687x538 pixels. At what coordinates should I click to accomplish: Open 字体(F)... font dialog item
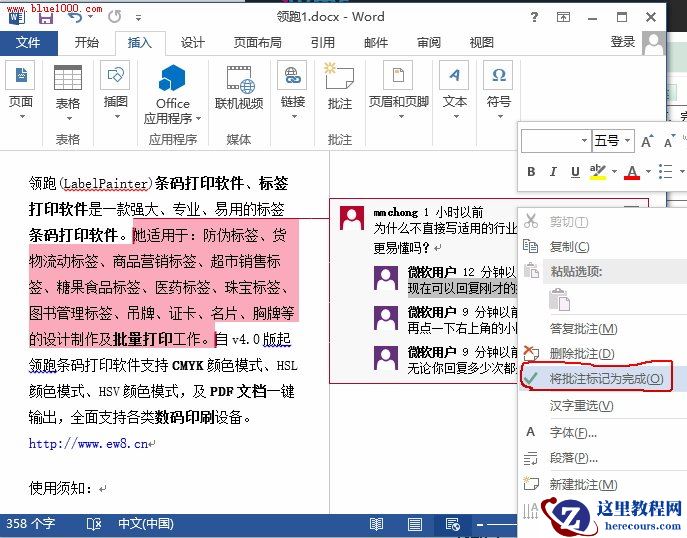(573, 433)
